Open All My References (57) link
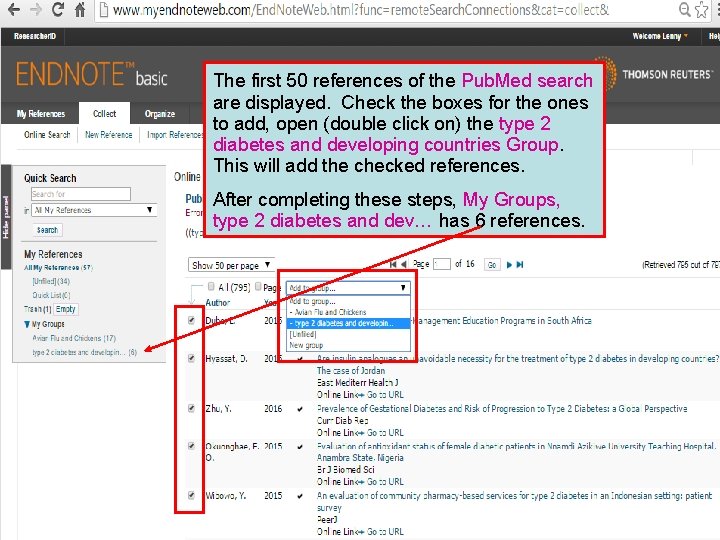This screenshot has width=720, height=540. (x=58, y=267)
